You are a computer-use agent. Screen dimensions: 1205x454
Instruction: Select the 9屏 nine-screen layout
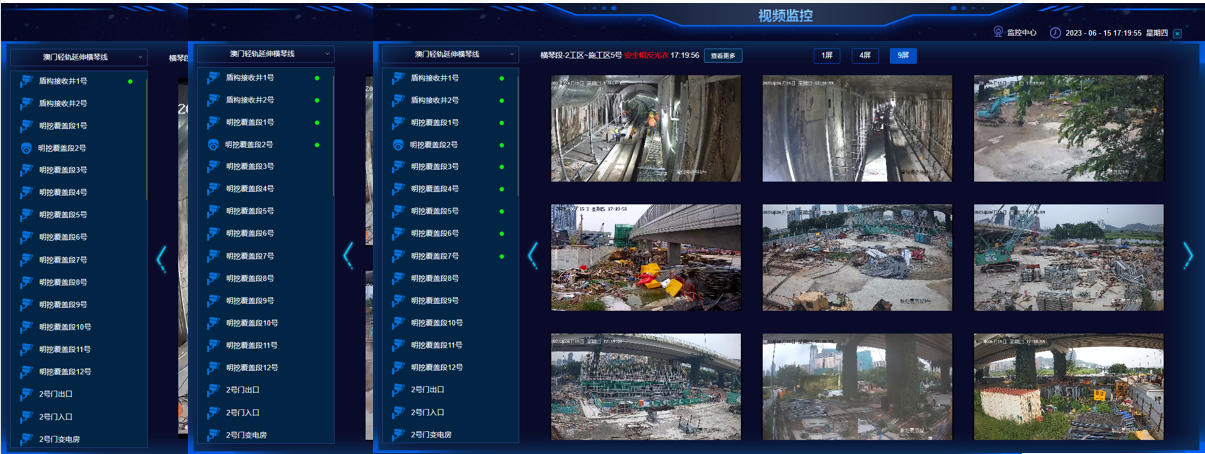click(903, 56)
